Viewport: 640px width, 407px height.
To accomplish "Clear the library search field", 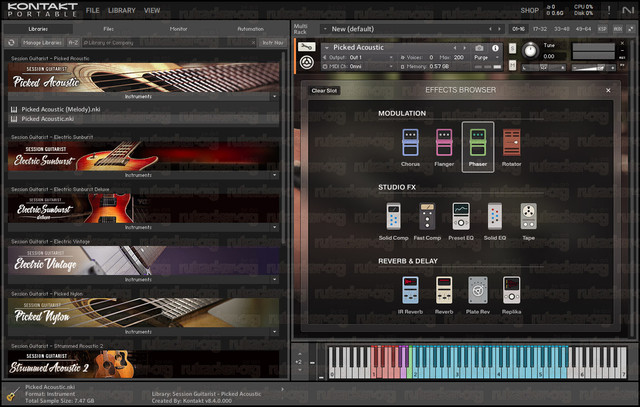I will (253, 42).
